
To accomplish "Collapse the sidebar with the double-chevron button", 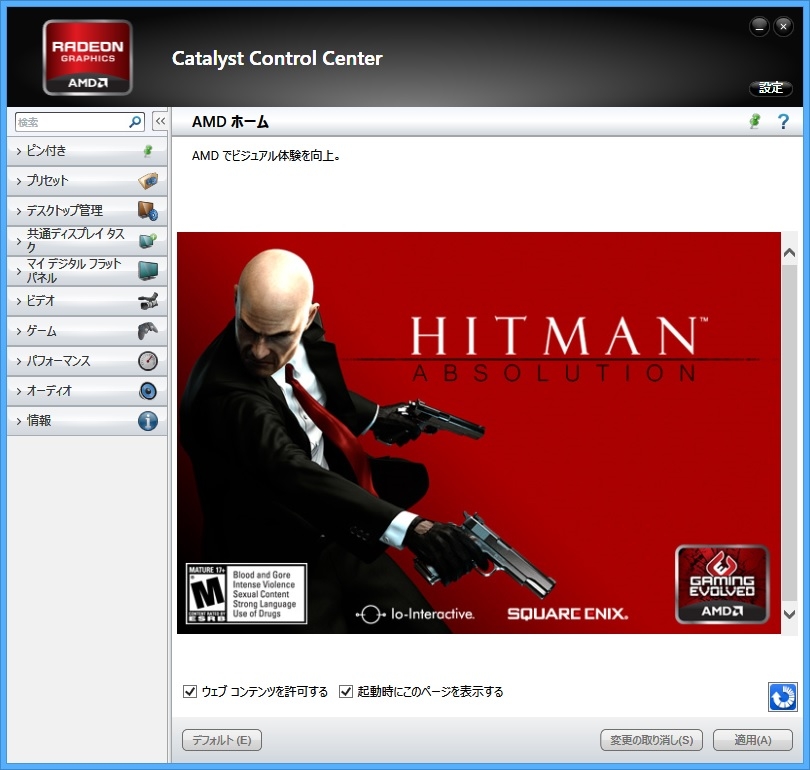I will (160, 121).
